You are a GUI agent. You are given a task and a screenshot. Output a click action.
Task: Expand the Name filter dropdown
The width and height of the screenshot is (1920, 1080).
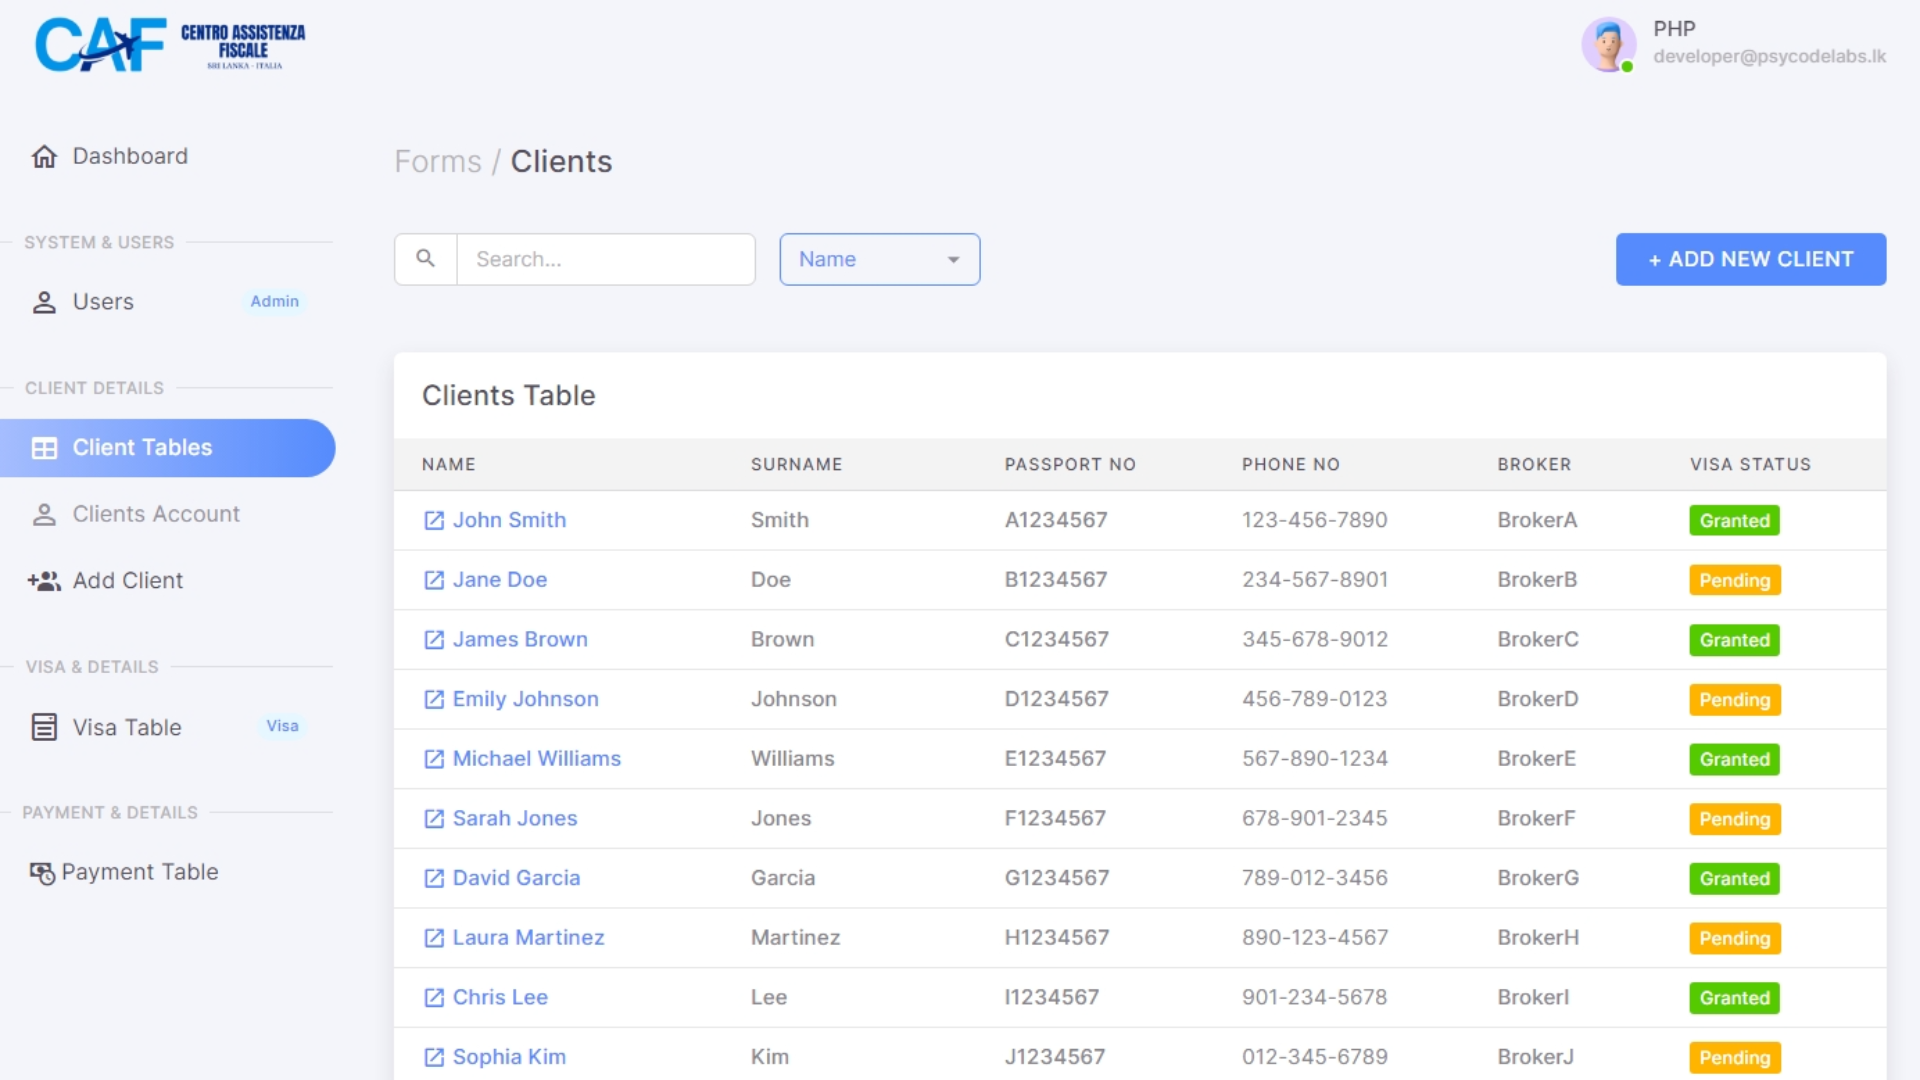click(x=879, y=259)
